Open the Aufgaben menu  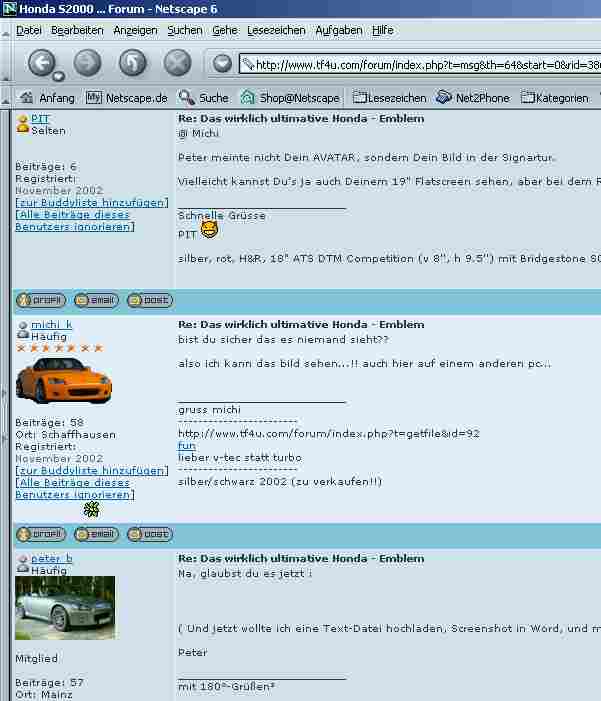pyautogui.click(x=338, y=30)
